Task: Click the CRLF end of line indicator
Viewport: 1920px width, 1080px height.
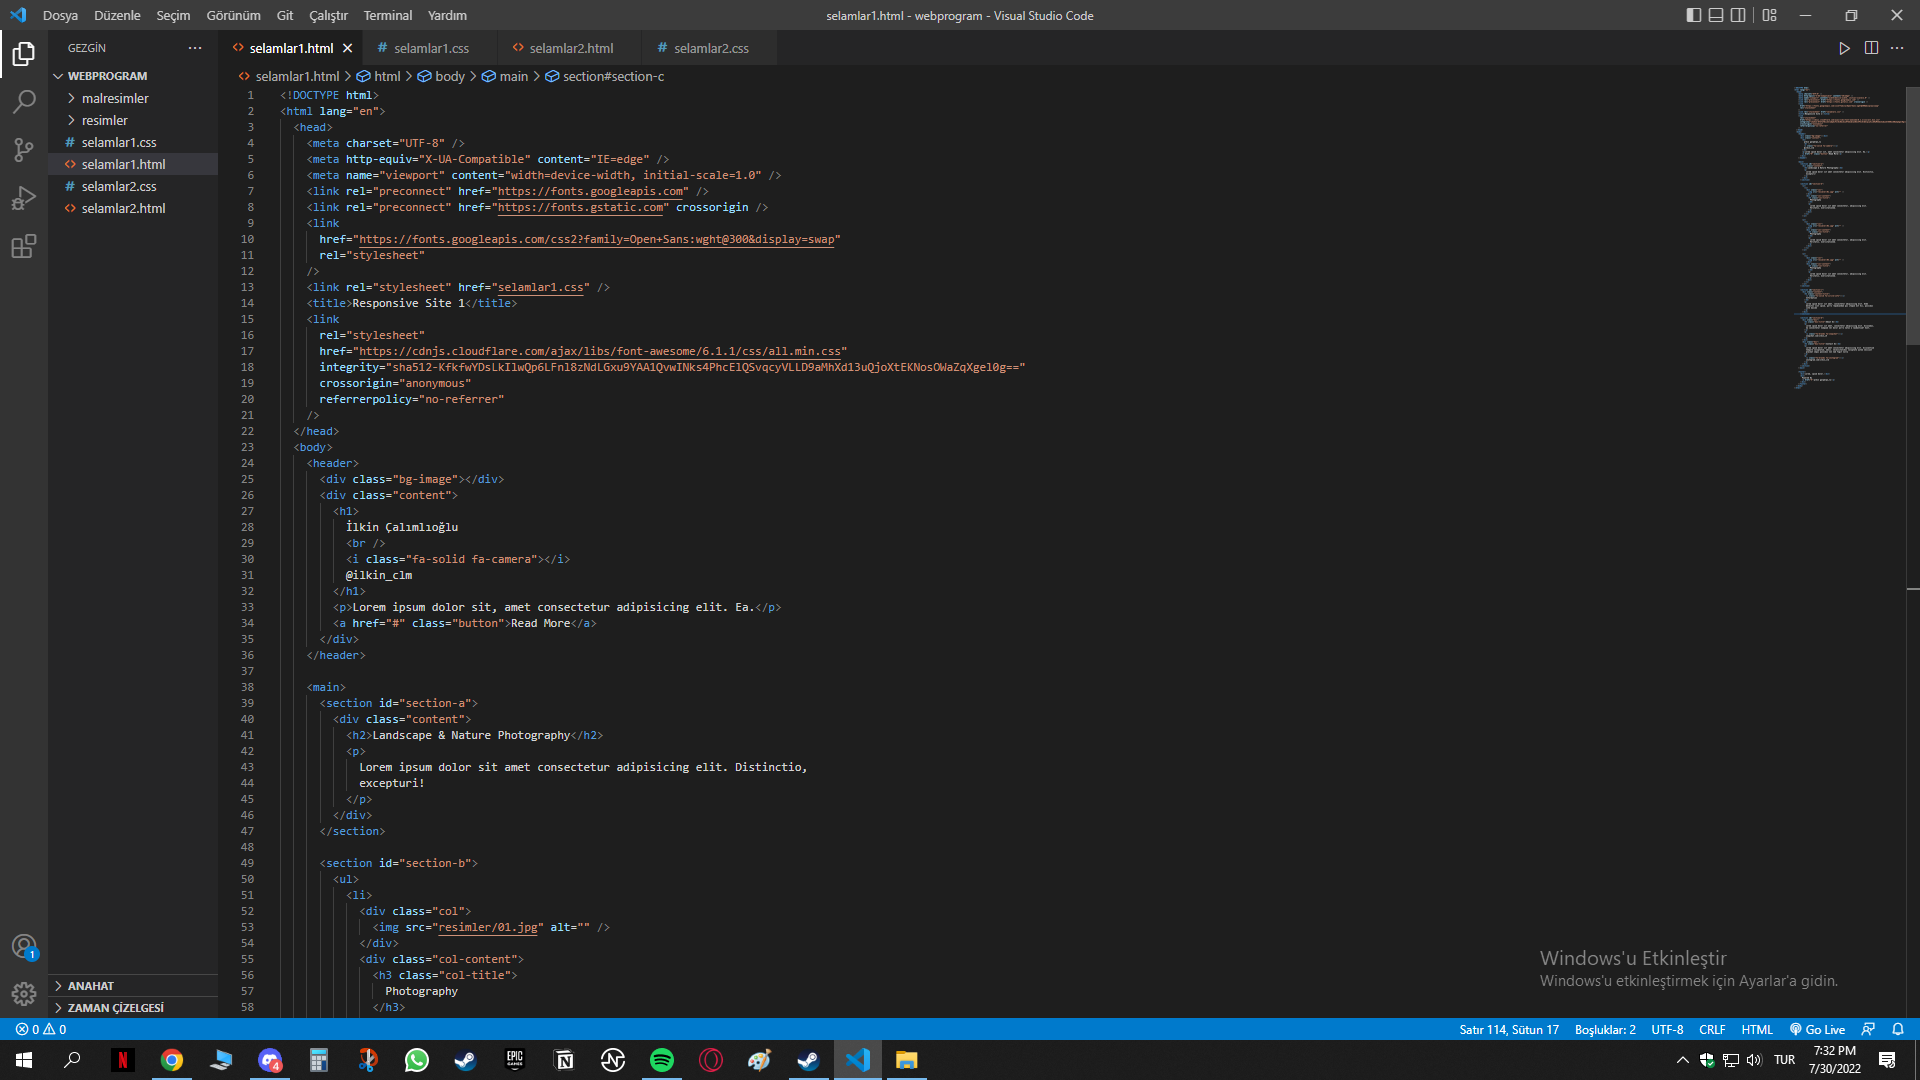Action: [x=1712, y=1029]
